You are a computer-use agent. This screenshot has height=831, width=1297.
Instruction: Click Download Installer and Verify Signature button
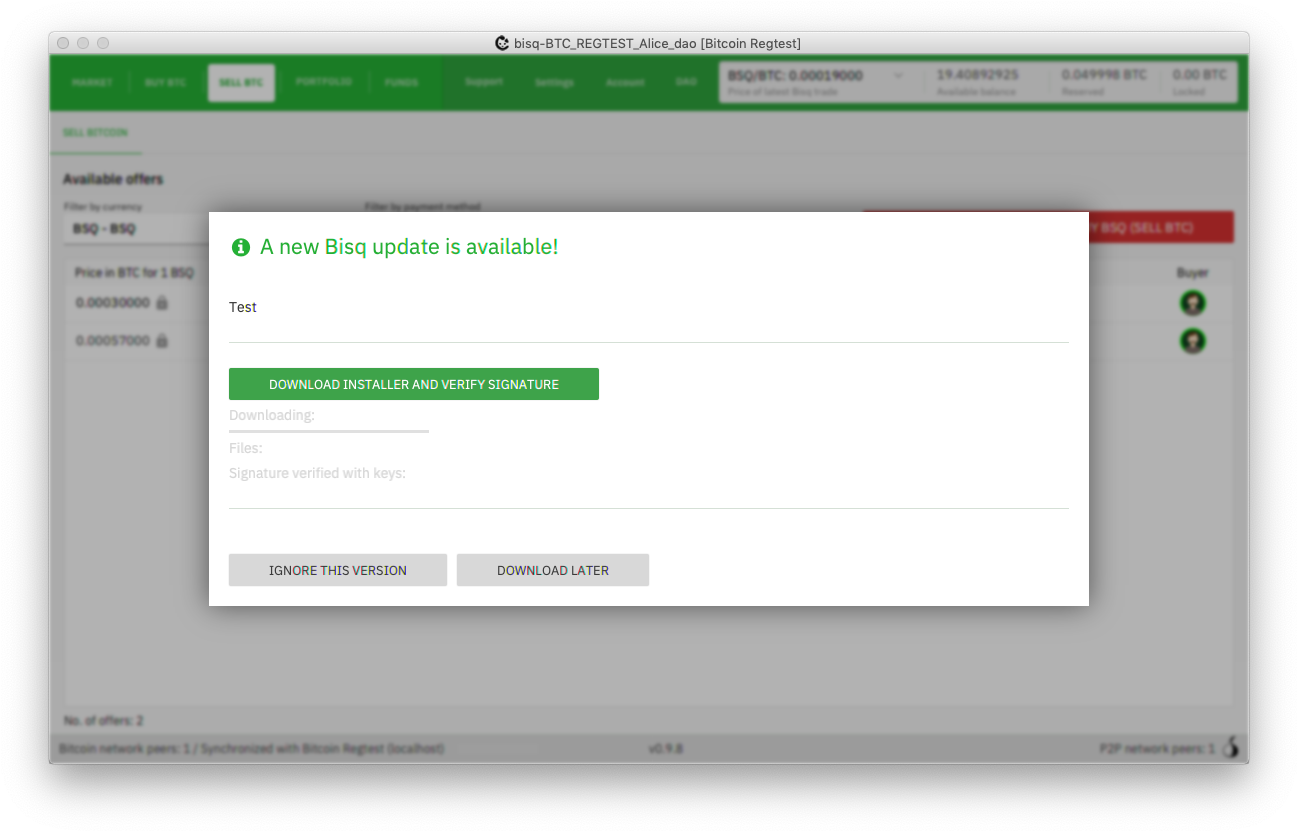413,384
